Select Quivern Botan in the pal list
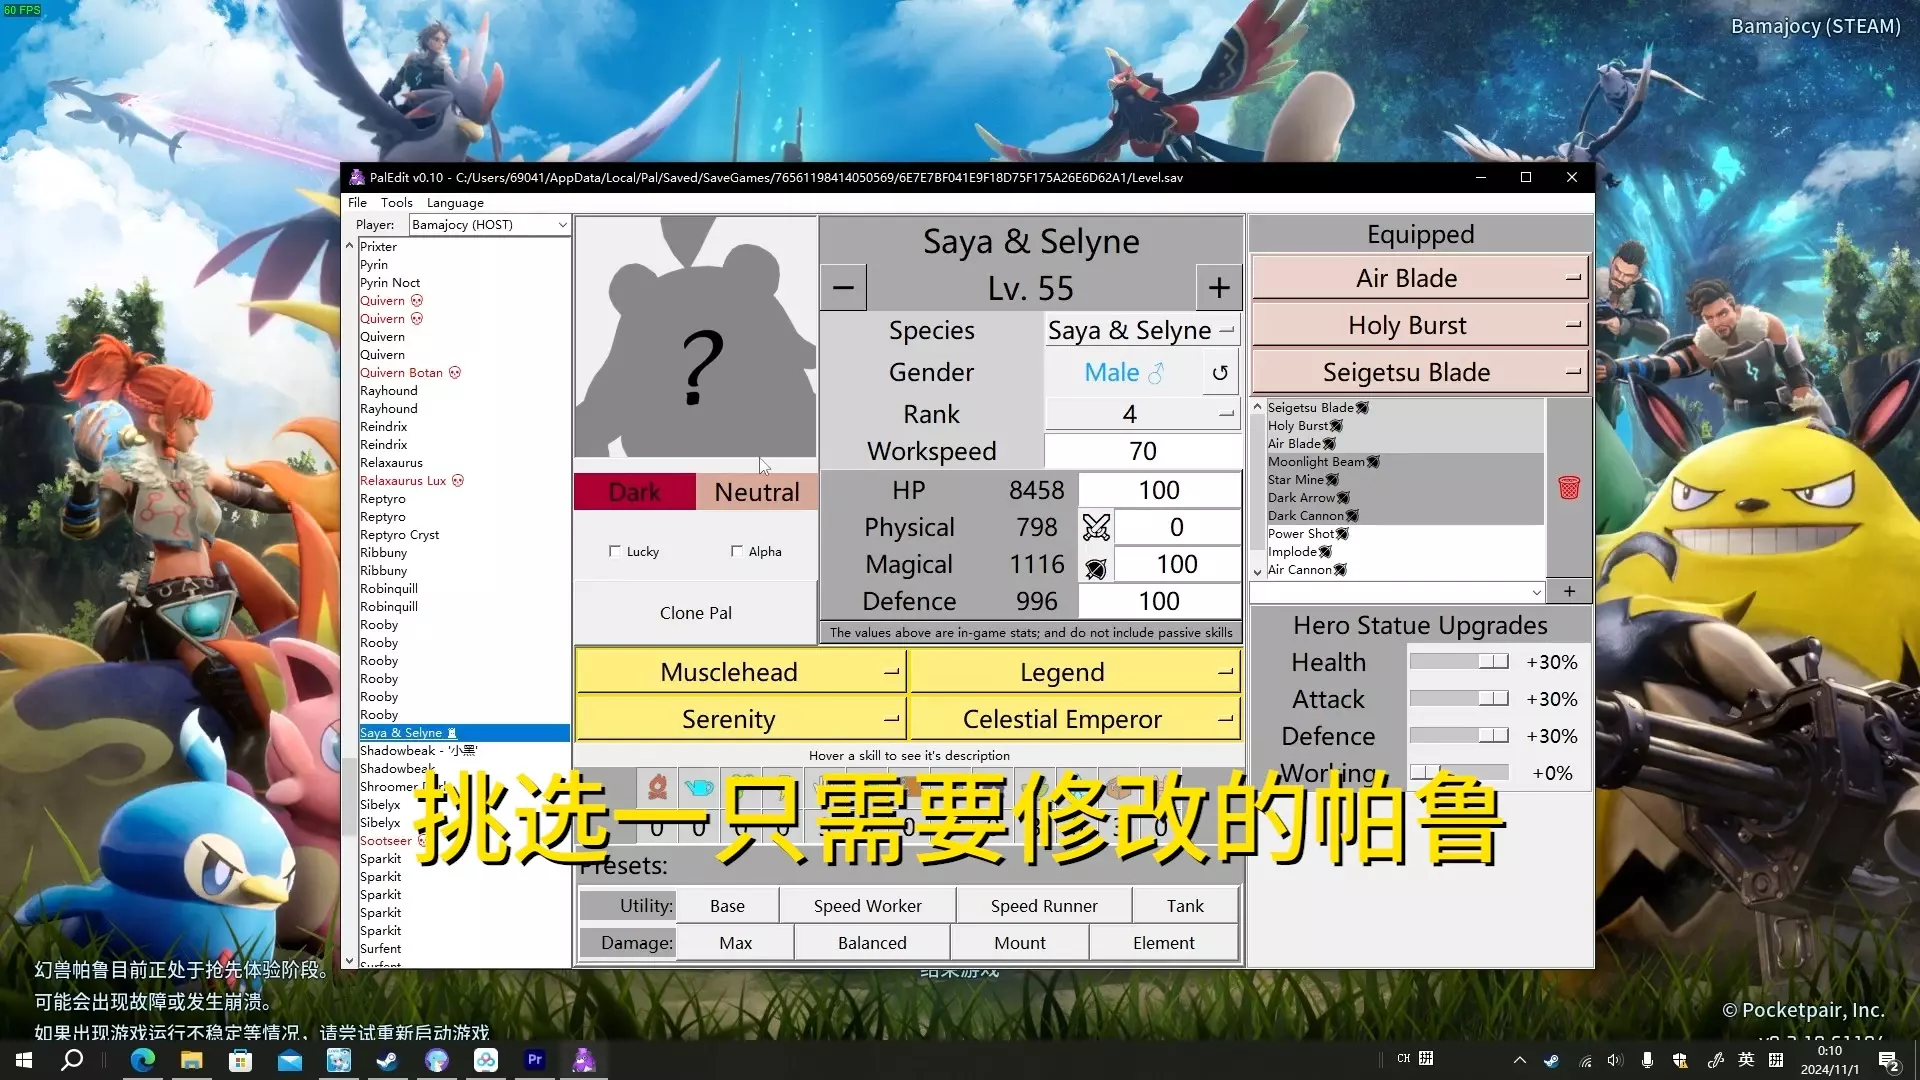This screenshot has width=1920, height=1080. point(410,373)
